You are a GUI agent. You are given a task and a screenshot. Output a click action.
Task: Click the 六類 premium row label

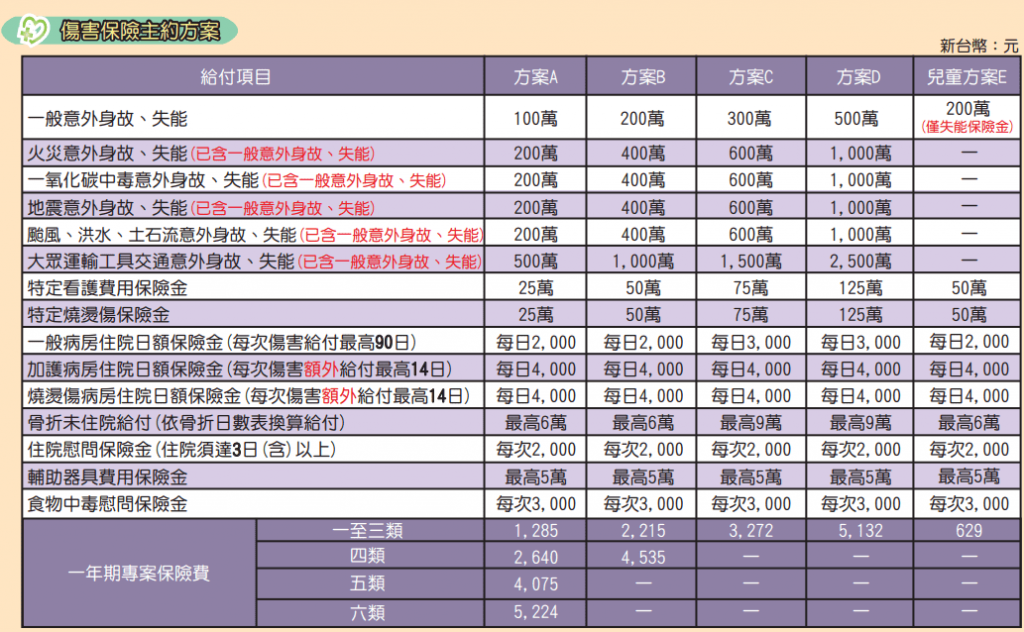click(x=368, y=612)
